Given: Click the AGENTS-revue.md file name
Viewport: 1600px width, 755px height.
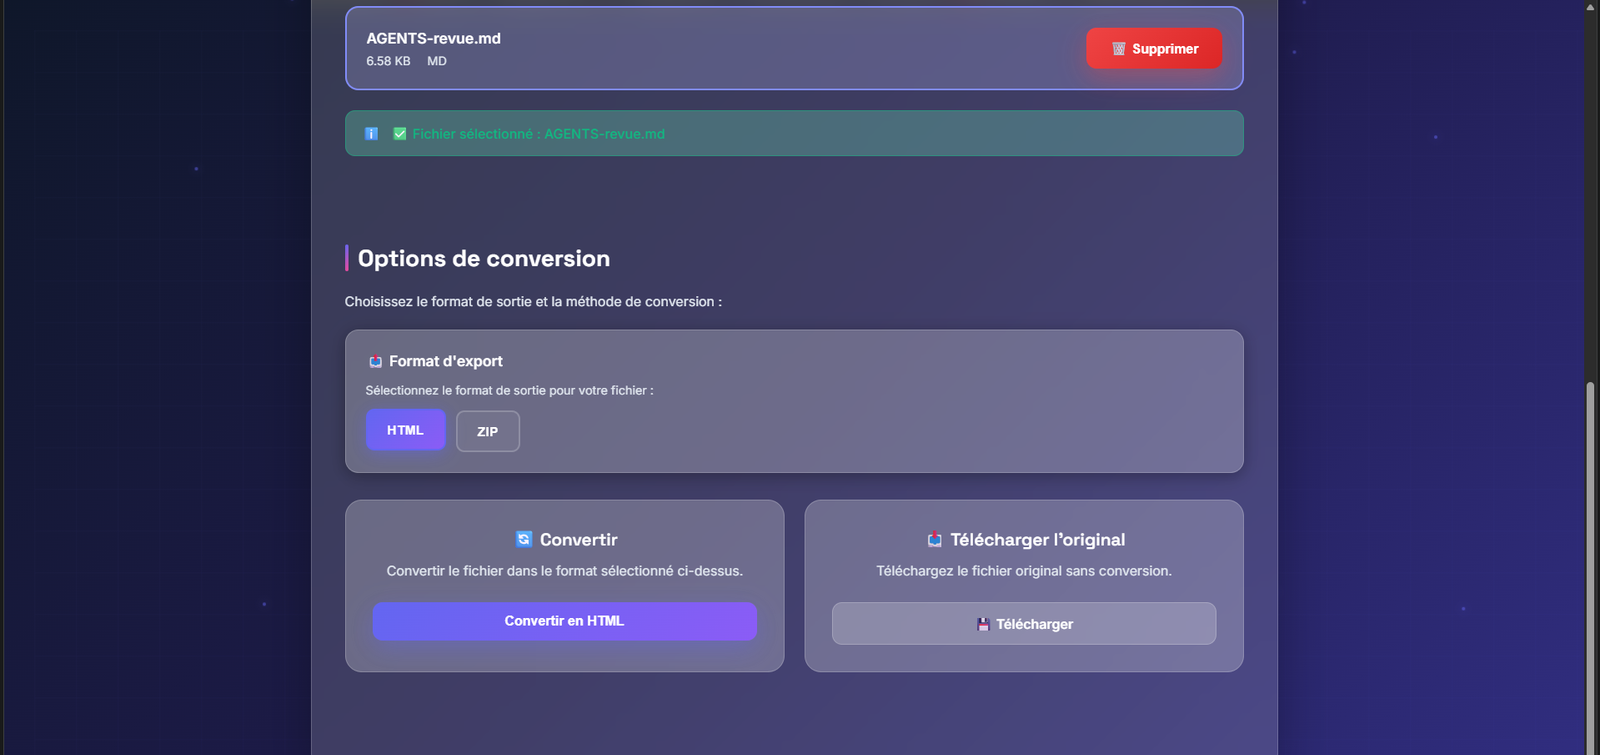Looking at the screenshot, I should (433, 38).
